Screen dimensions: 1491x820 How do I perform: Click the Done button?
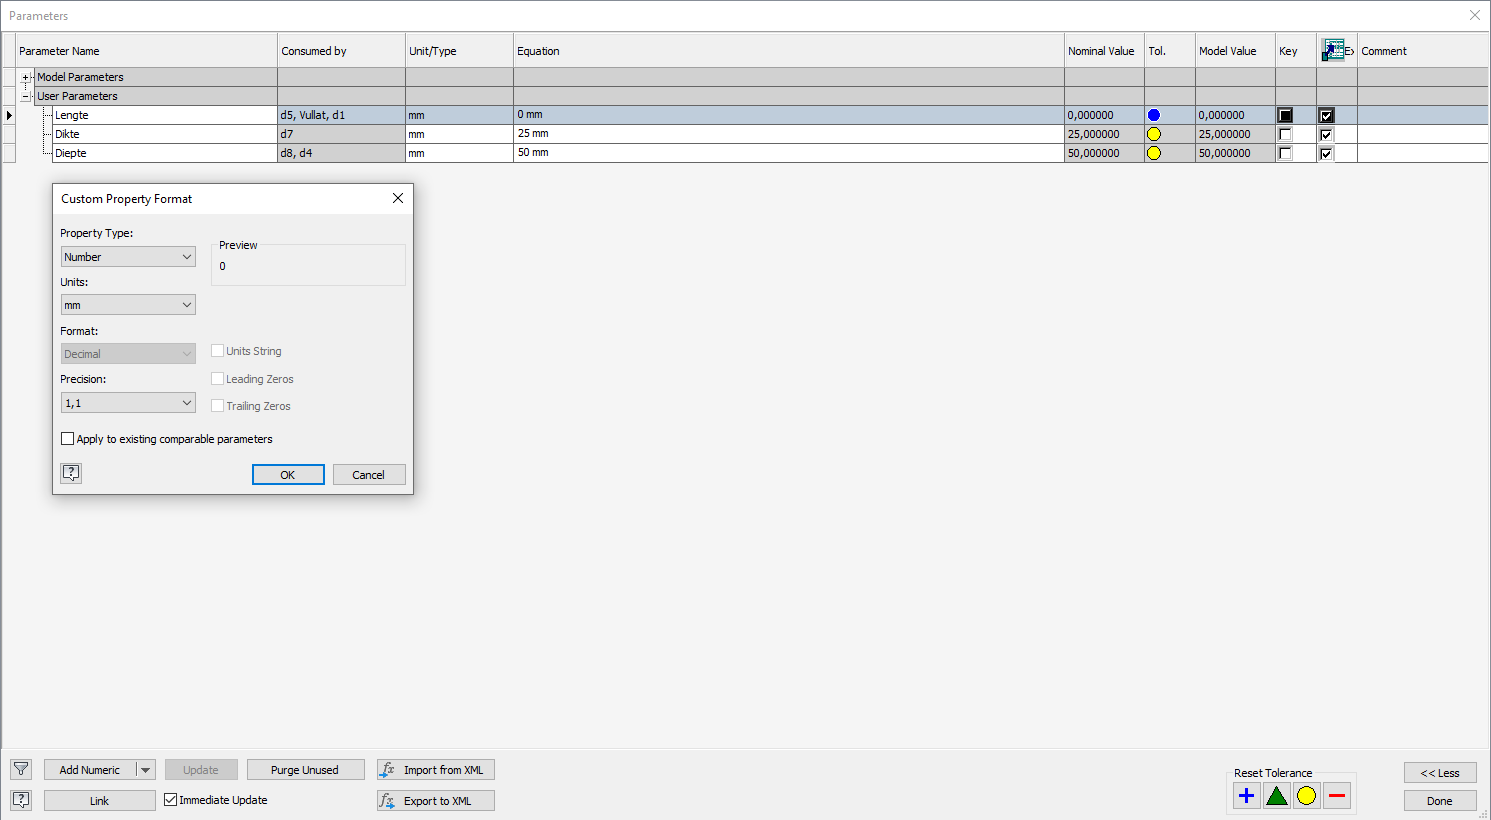[1439, 800]
